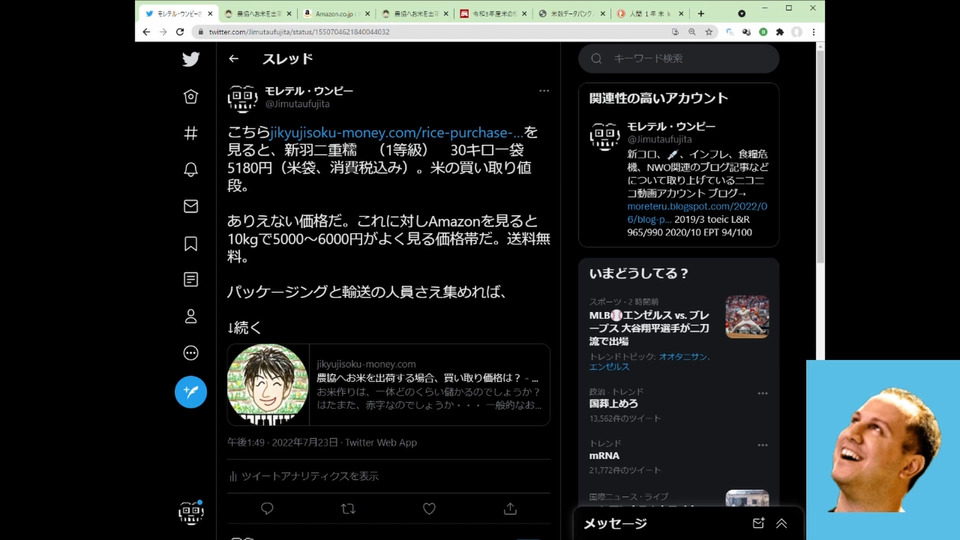Open the More circle-dots sidebar icon
Viewport: 960px width, 540px height.
pos(191,353)
